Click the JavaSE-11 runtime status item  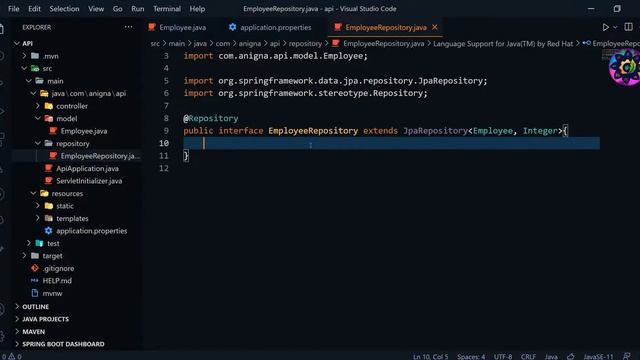[598, 356]
